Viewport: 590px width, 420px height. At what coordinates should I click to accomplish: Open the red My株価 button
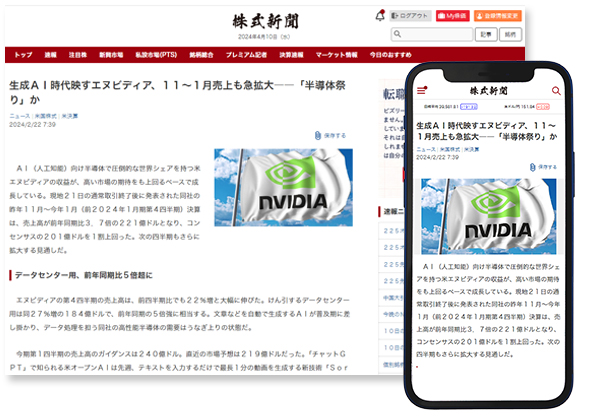pos(452,16)
